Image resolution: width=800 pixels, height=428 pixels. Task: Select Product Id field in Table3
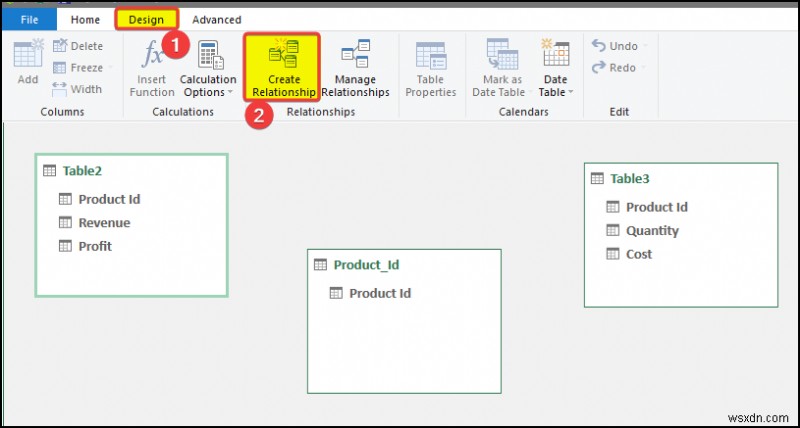pos(657,207)
